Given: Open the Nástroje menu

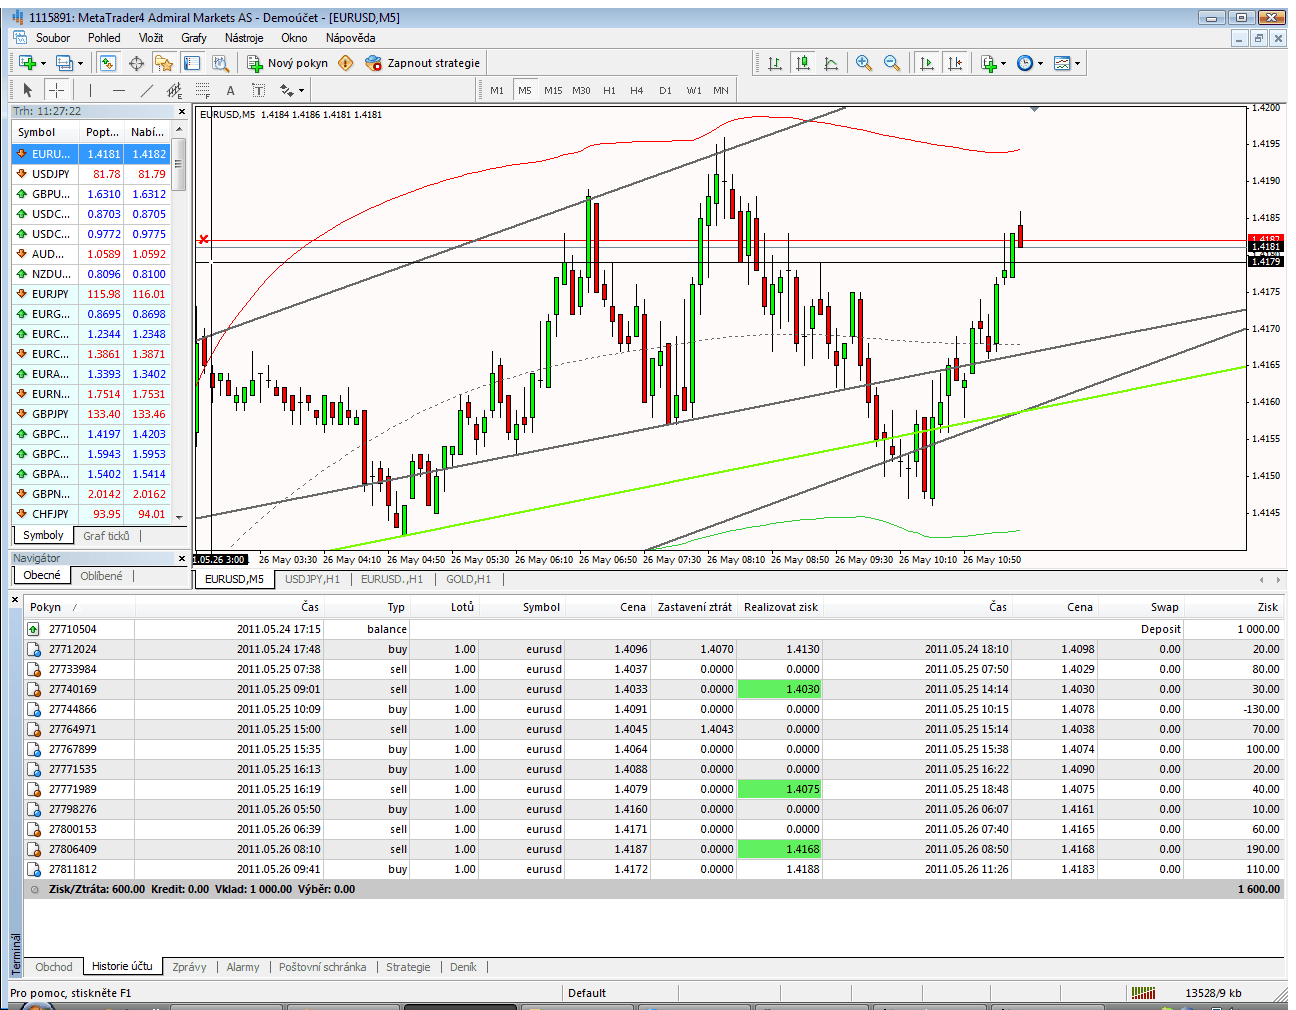Looking at the screenshot, I should tap(244, 38).
